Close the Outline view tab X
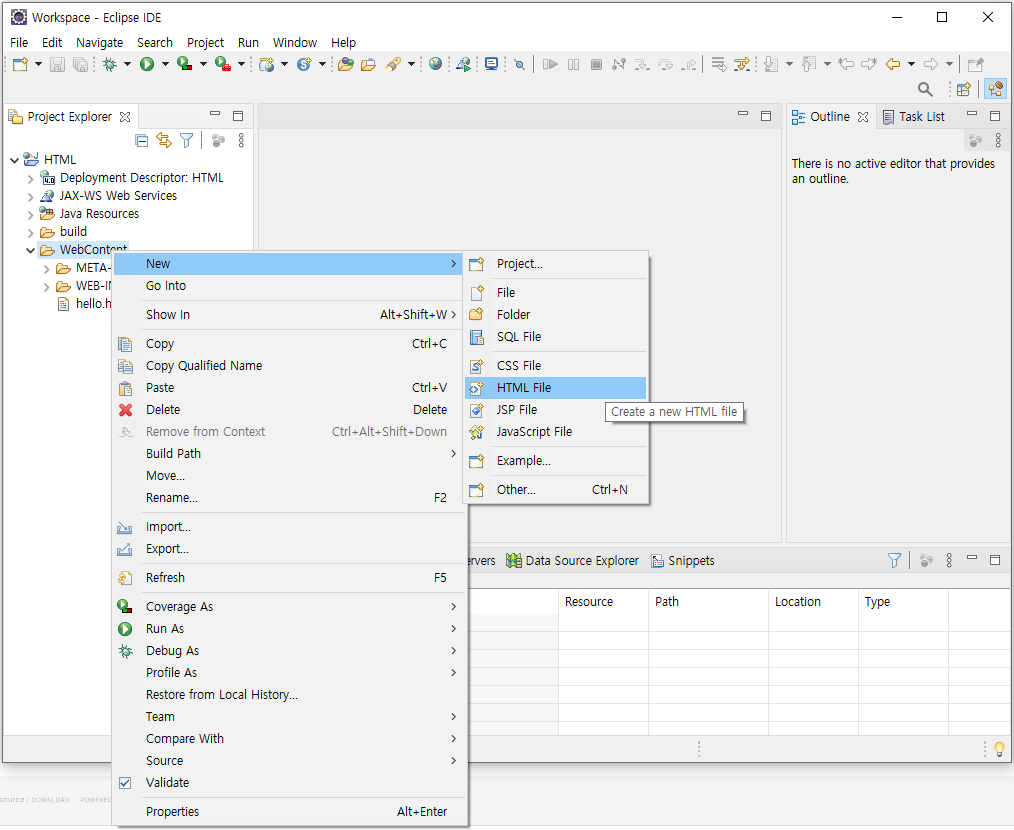Screen dimensions: 1014x830 click(863, 117)
